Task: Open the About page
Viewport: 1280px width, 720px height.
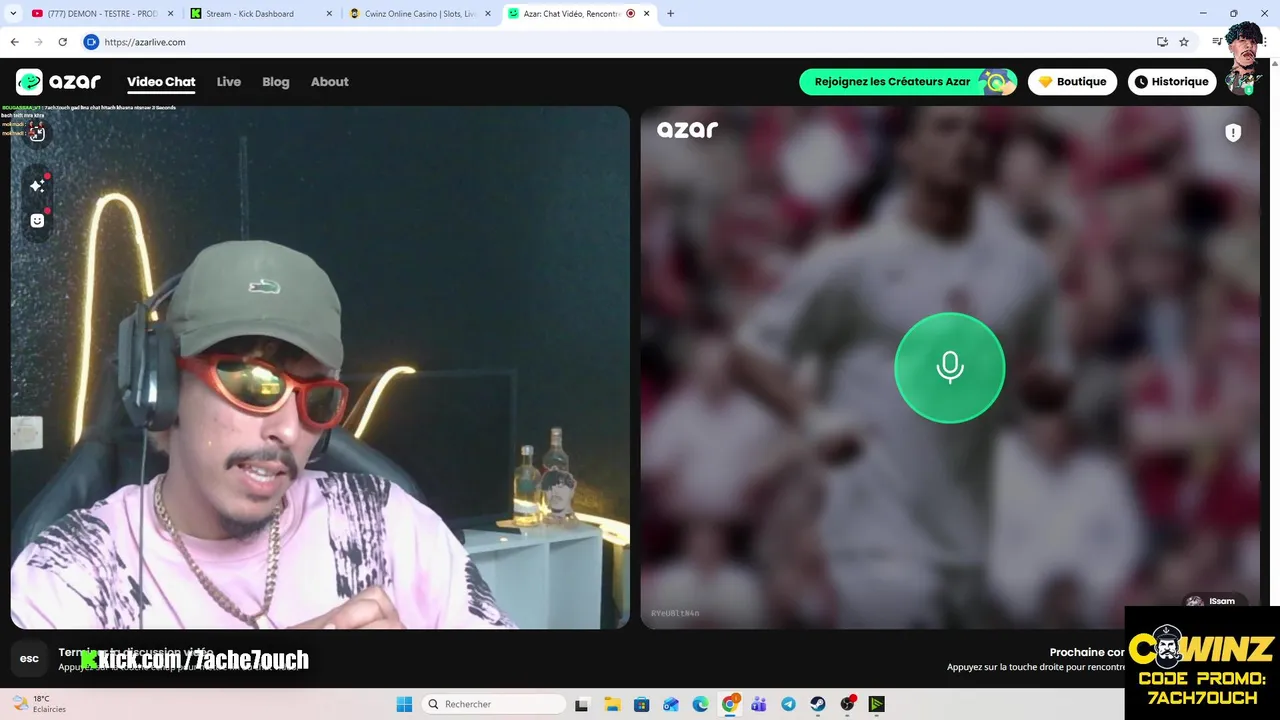Action: (x=329, y=82)
